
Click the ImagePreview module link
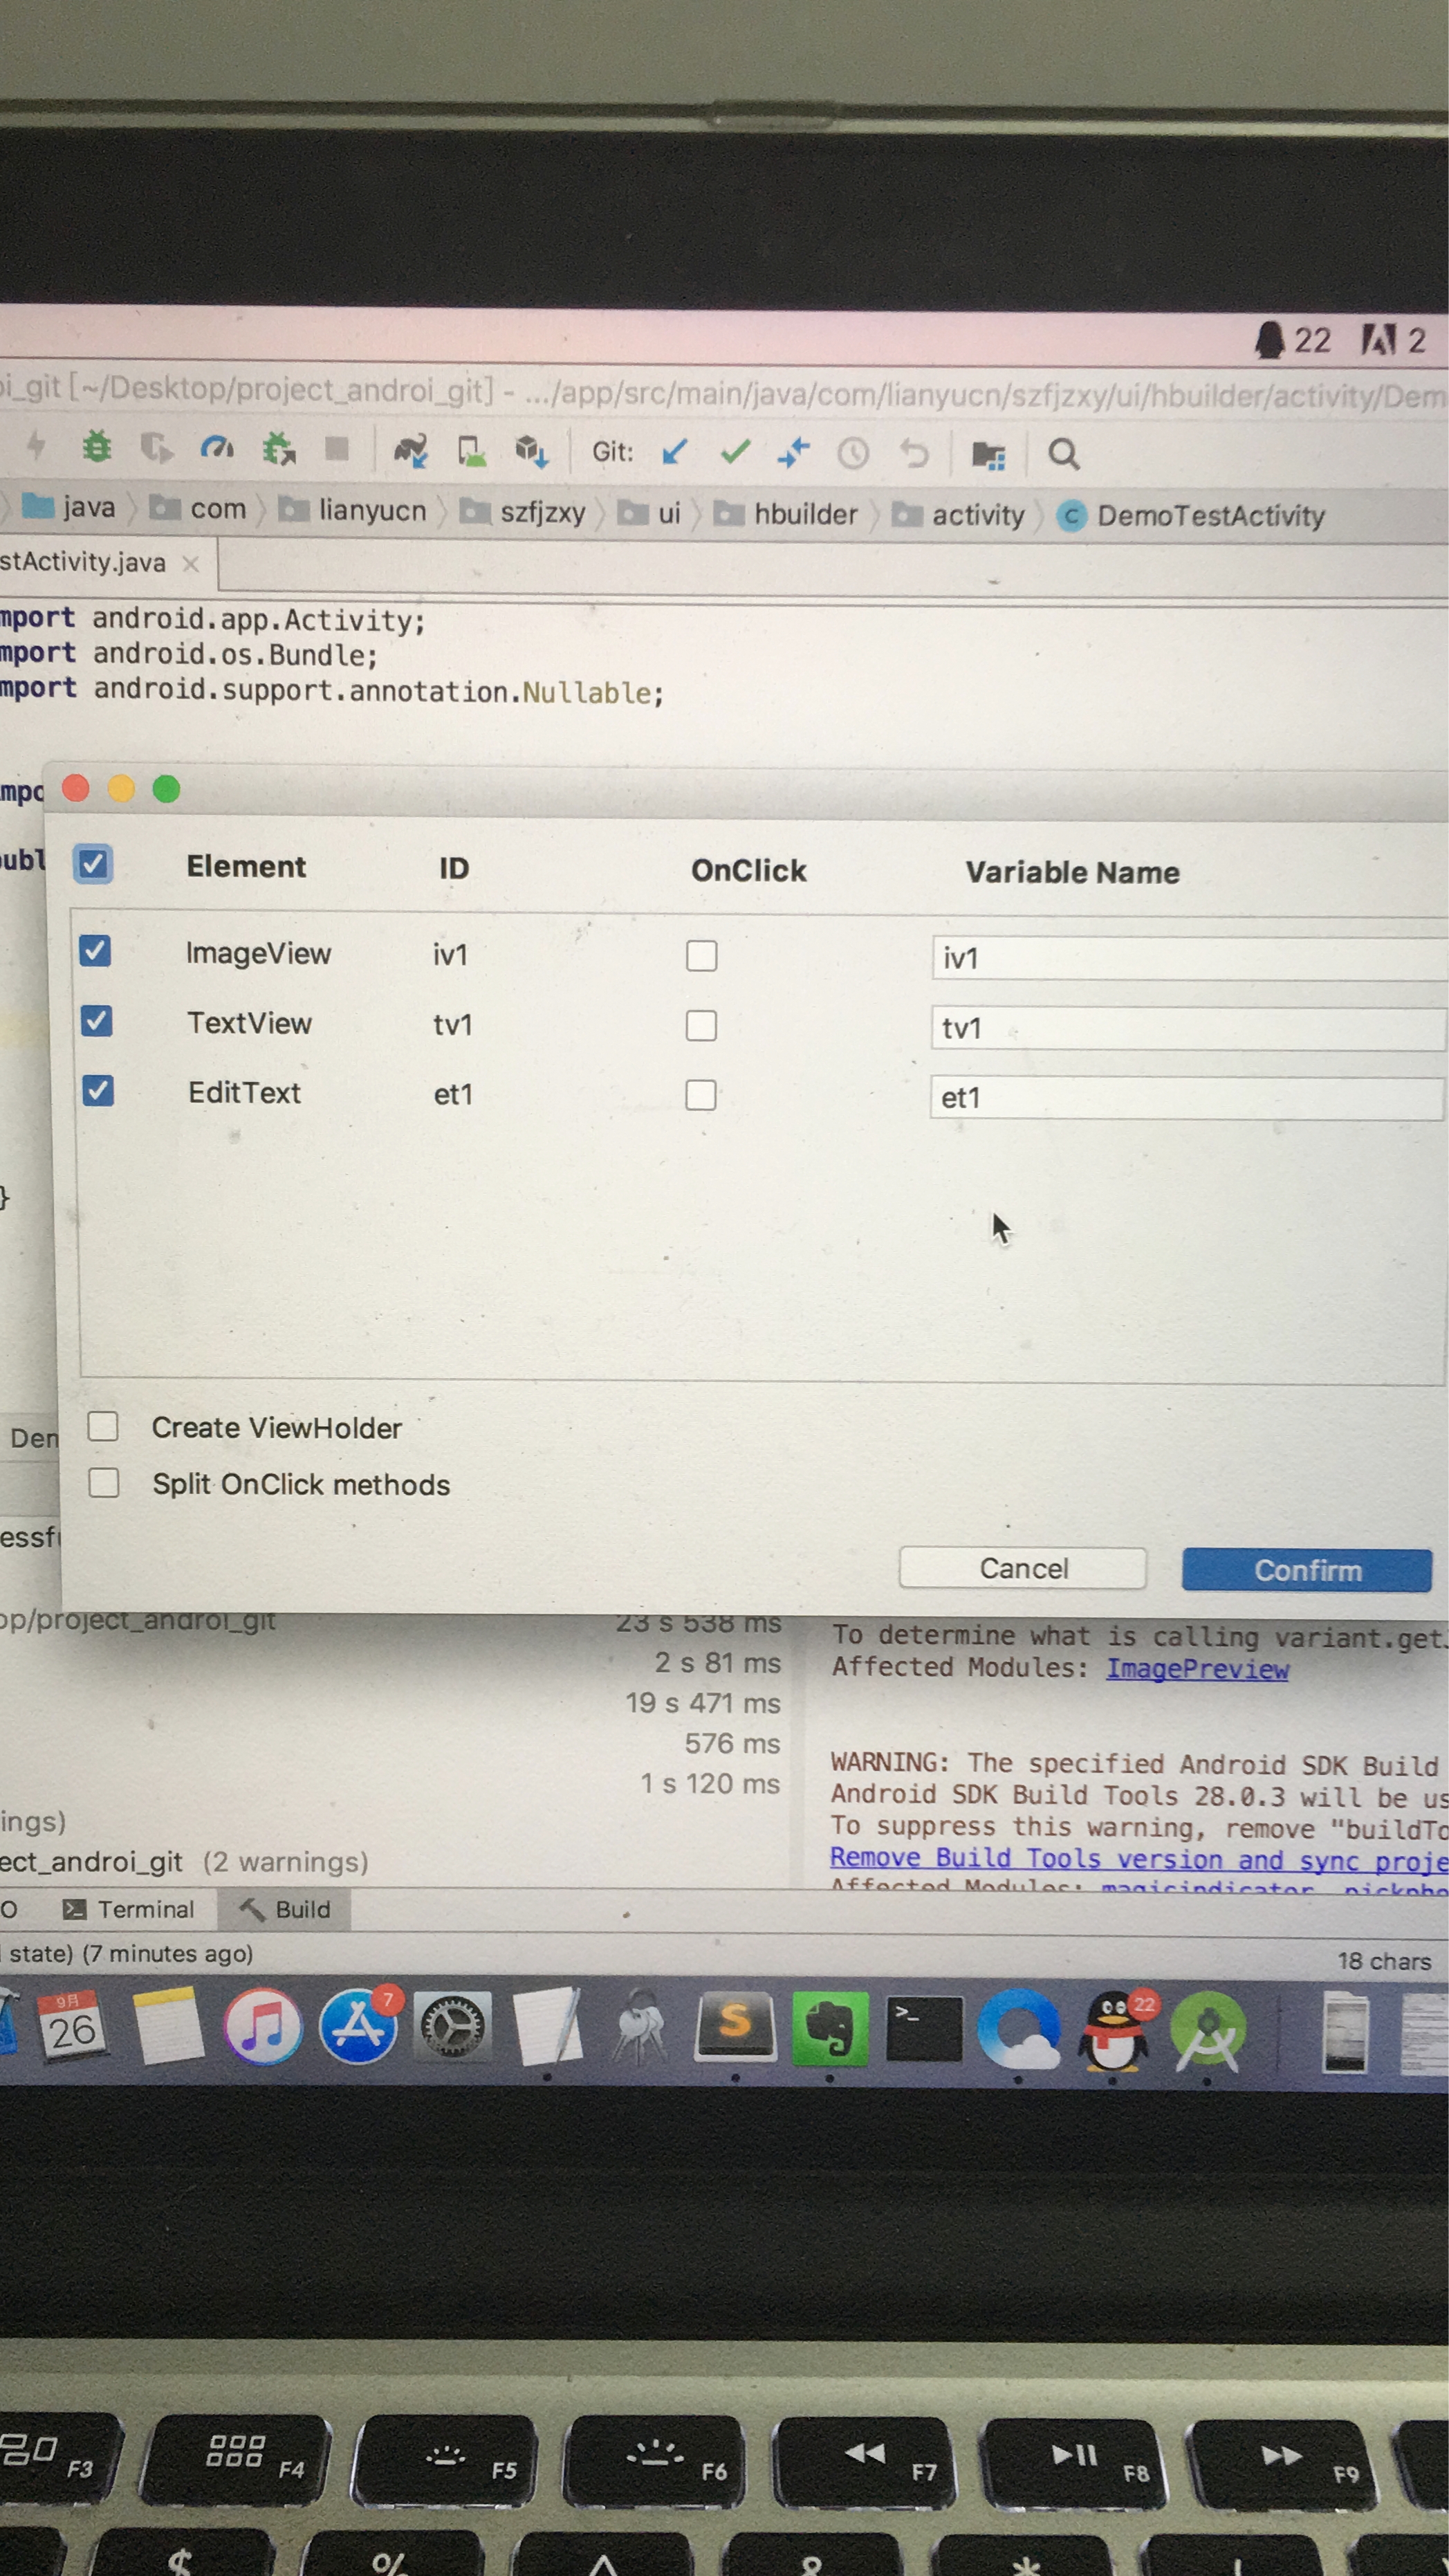click(1196, 1669)
